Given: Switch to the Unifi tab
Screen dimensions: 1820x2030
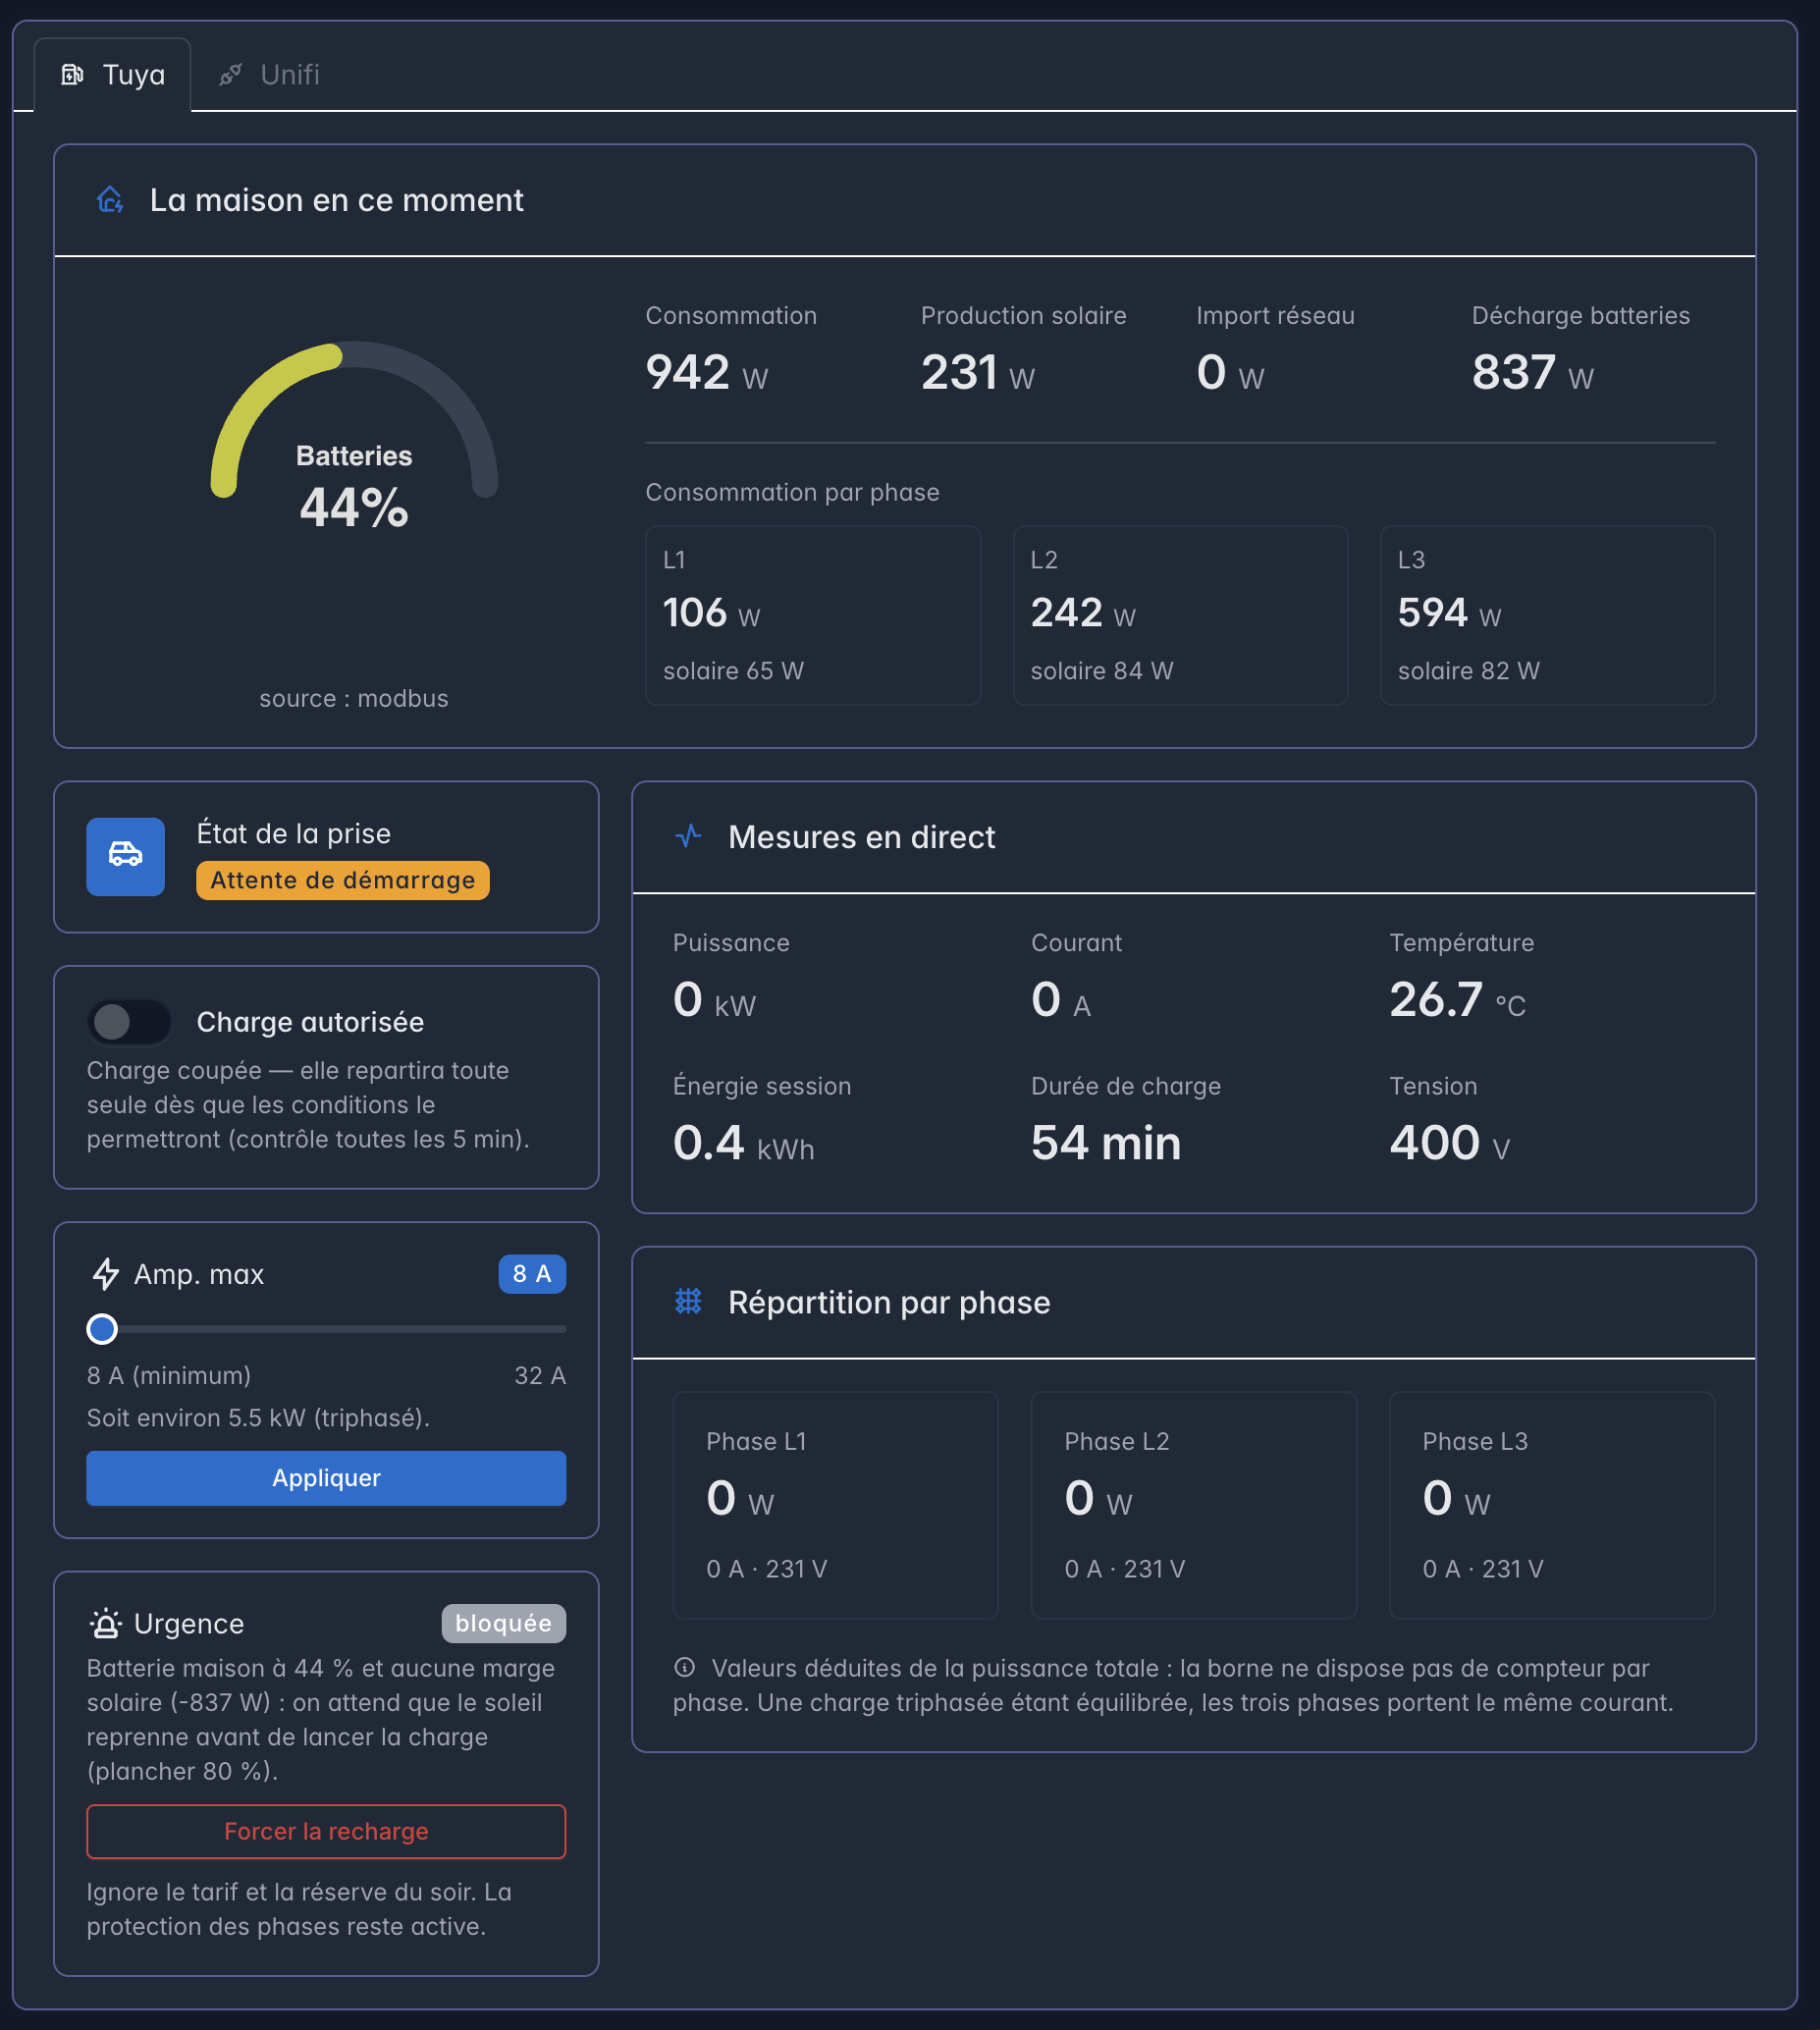Looking at the screenshot, I should tap(270, 75).
